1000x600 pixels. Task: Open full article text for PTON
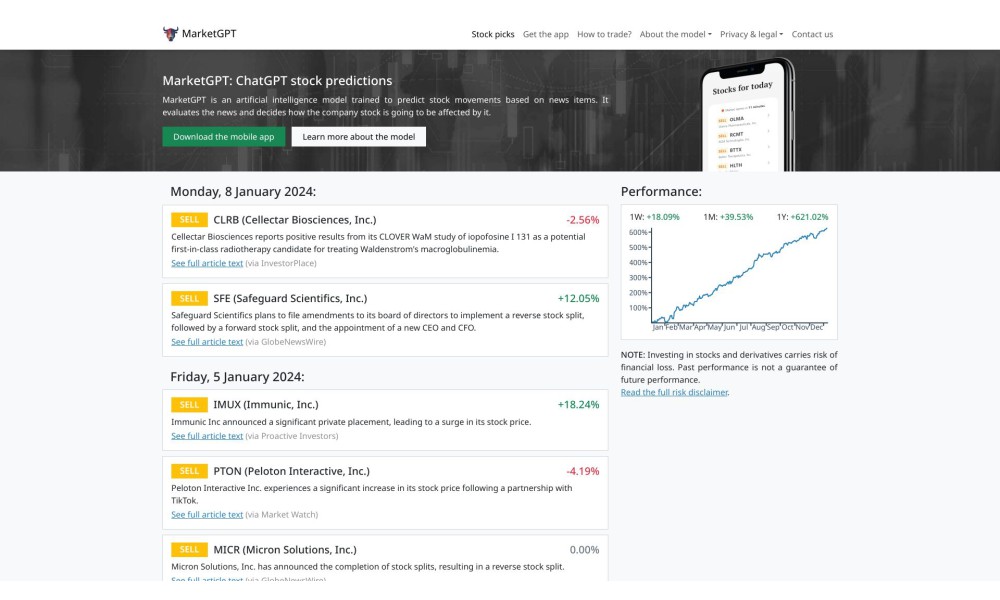coord(207,515)
